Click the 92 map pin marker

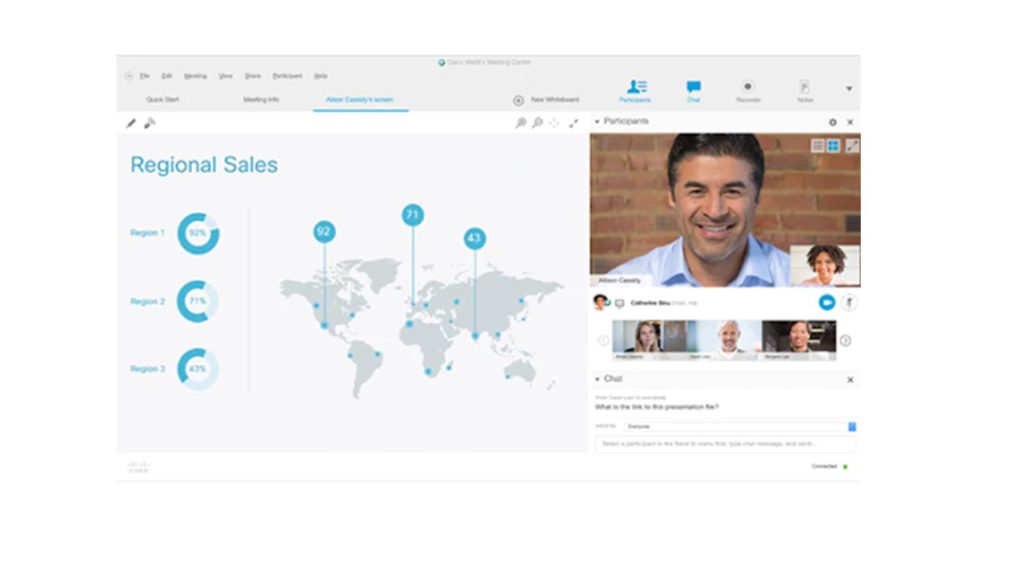[x=324, y=232]
